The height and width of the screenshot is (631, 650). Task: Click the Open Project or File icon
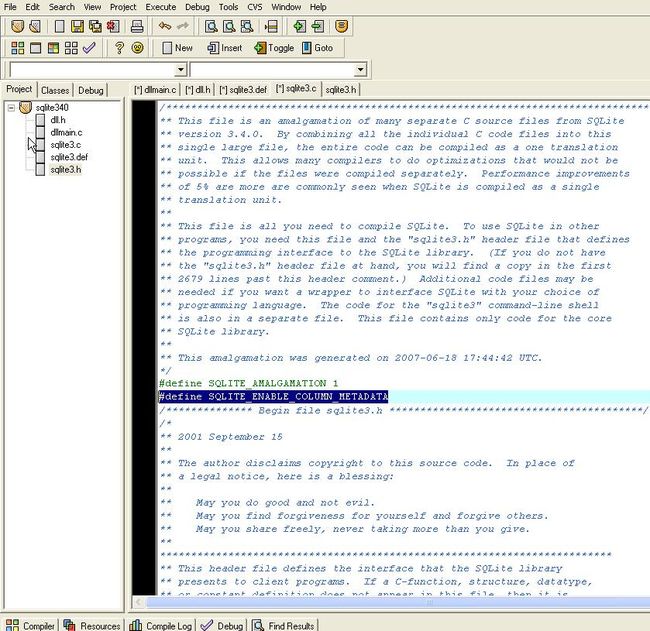point(35,27)
